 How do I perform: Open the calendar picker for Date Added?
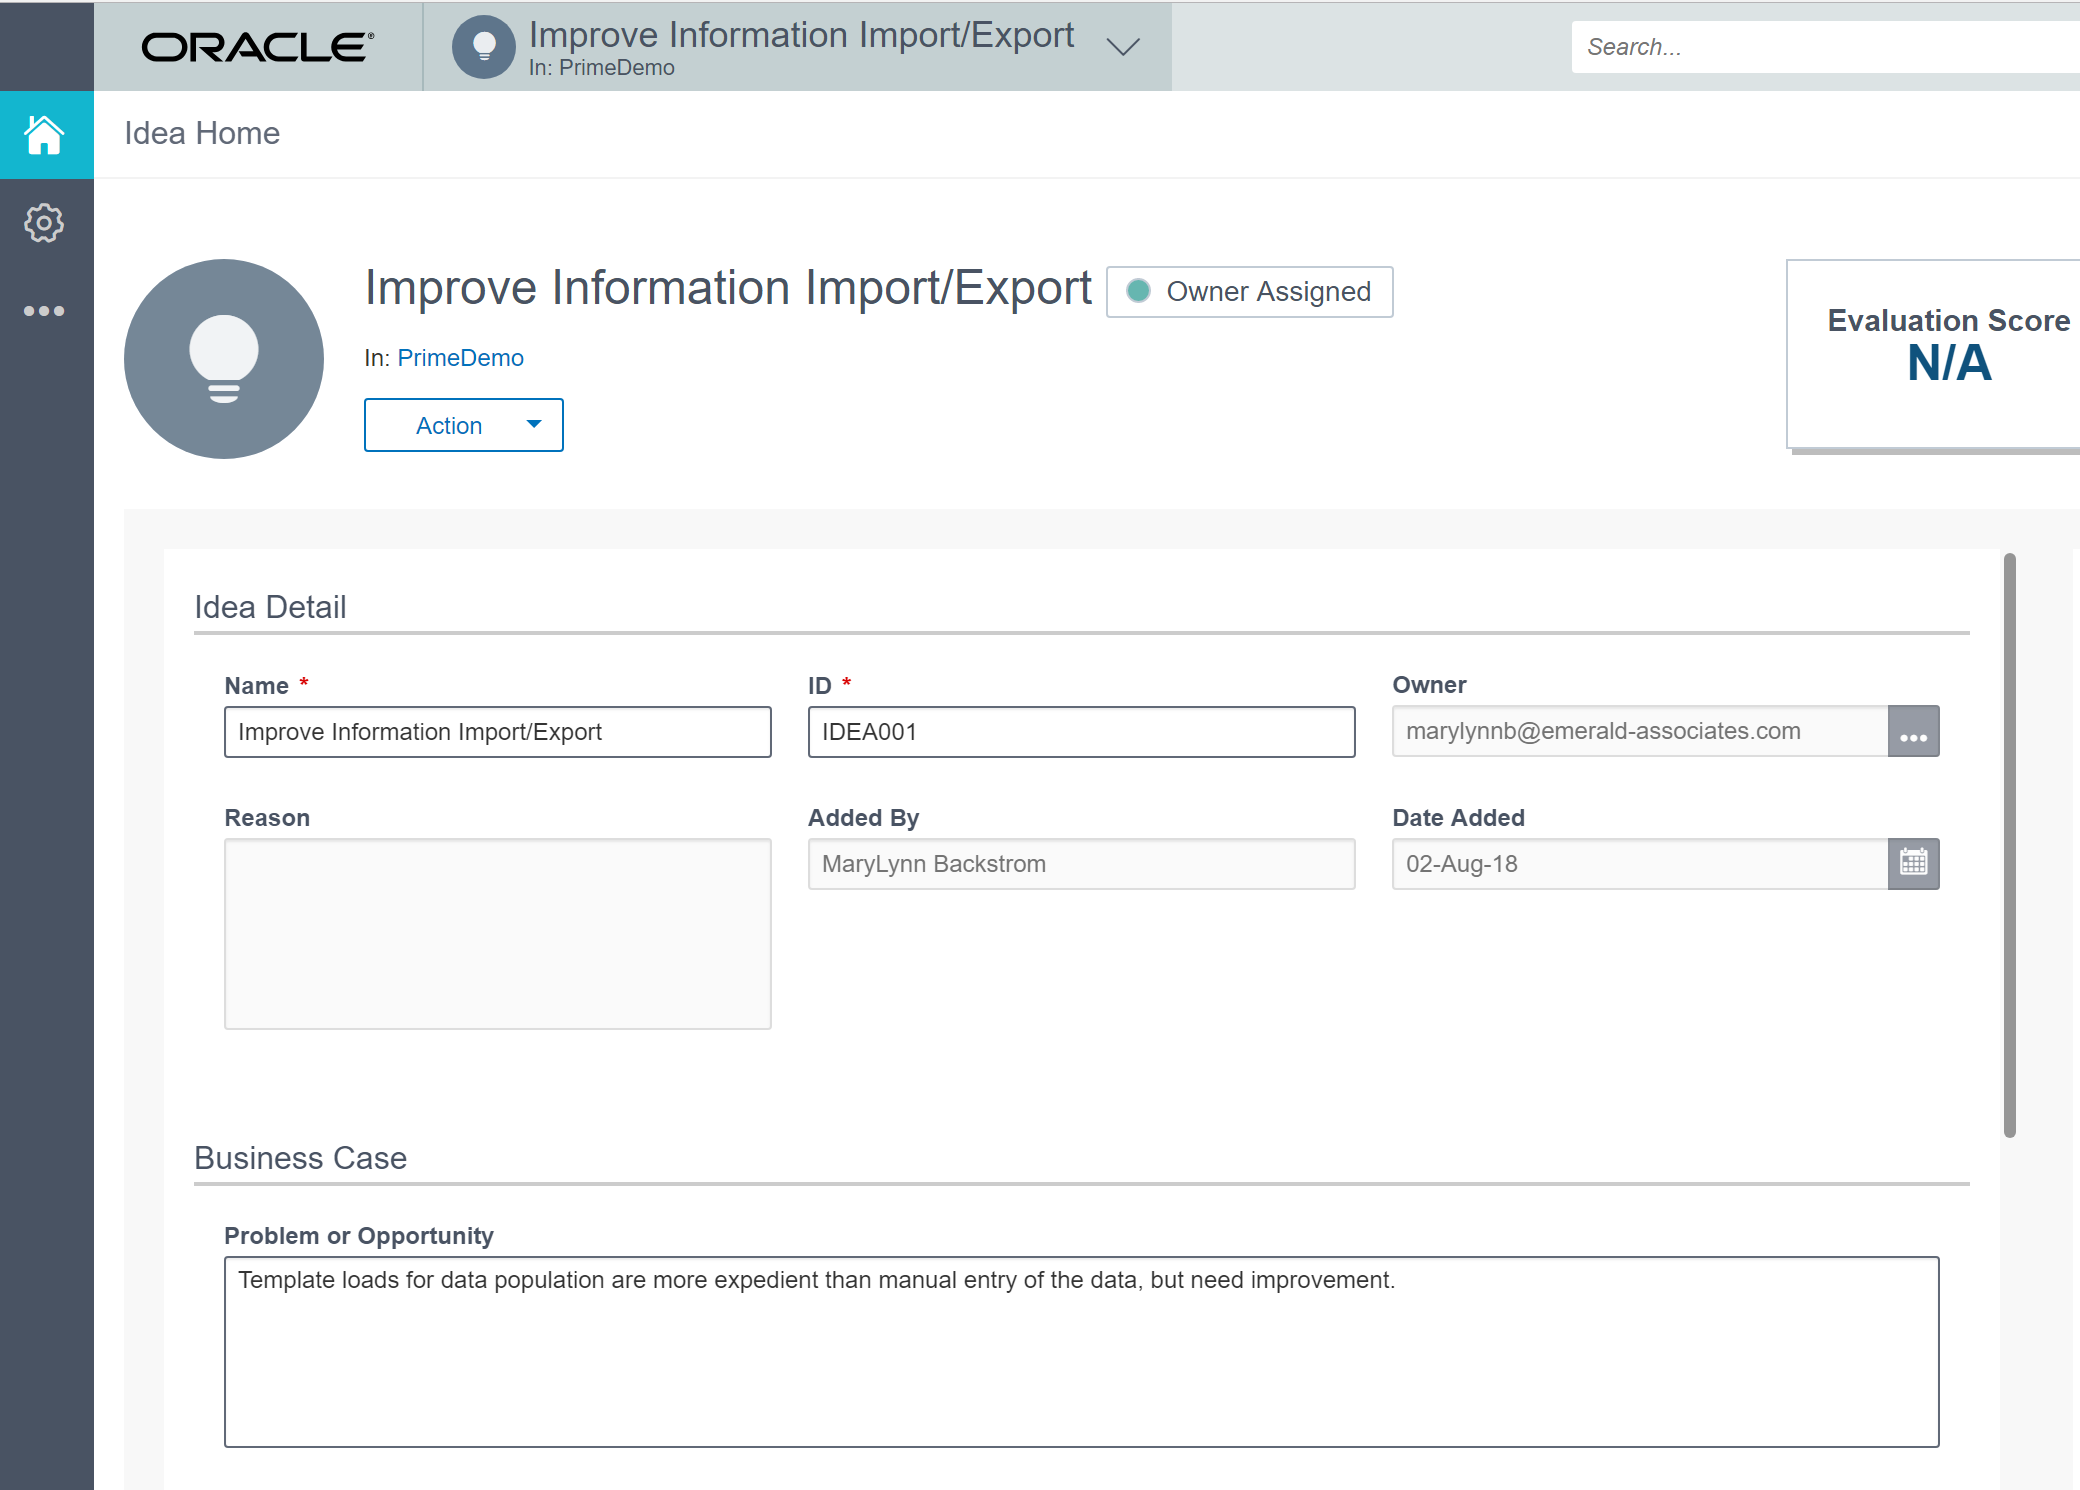click(1913, 863)
